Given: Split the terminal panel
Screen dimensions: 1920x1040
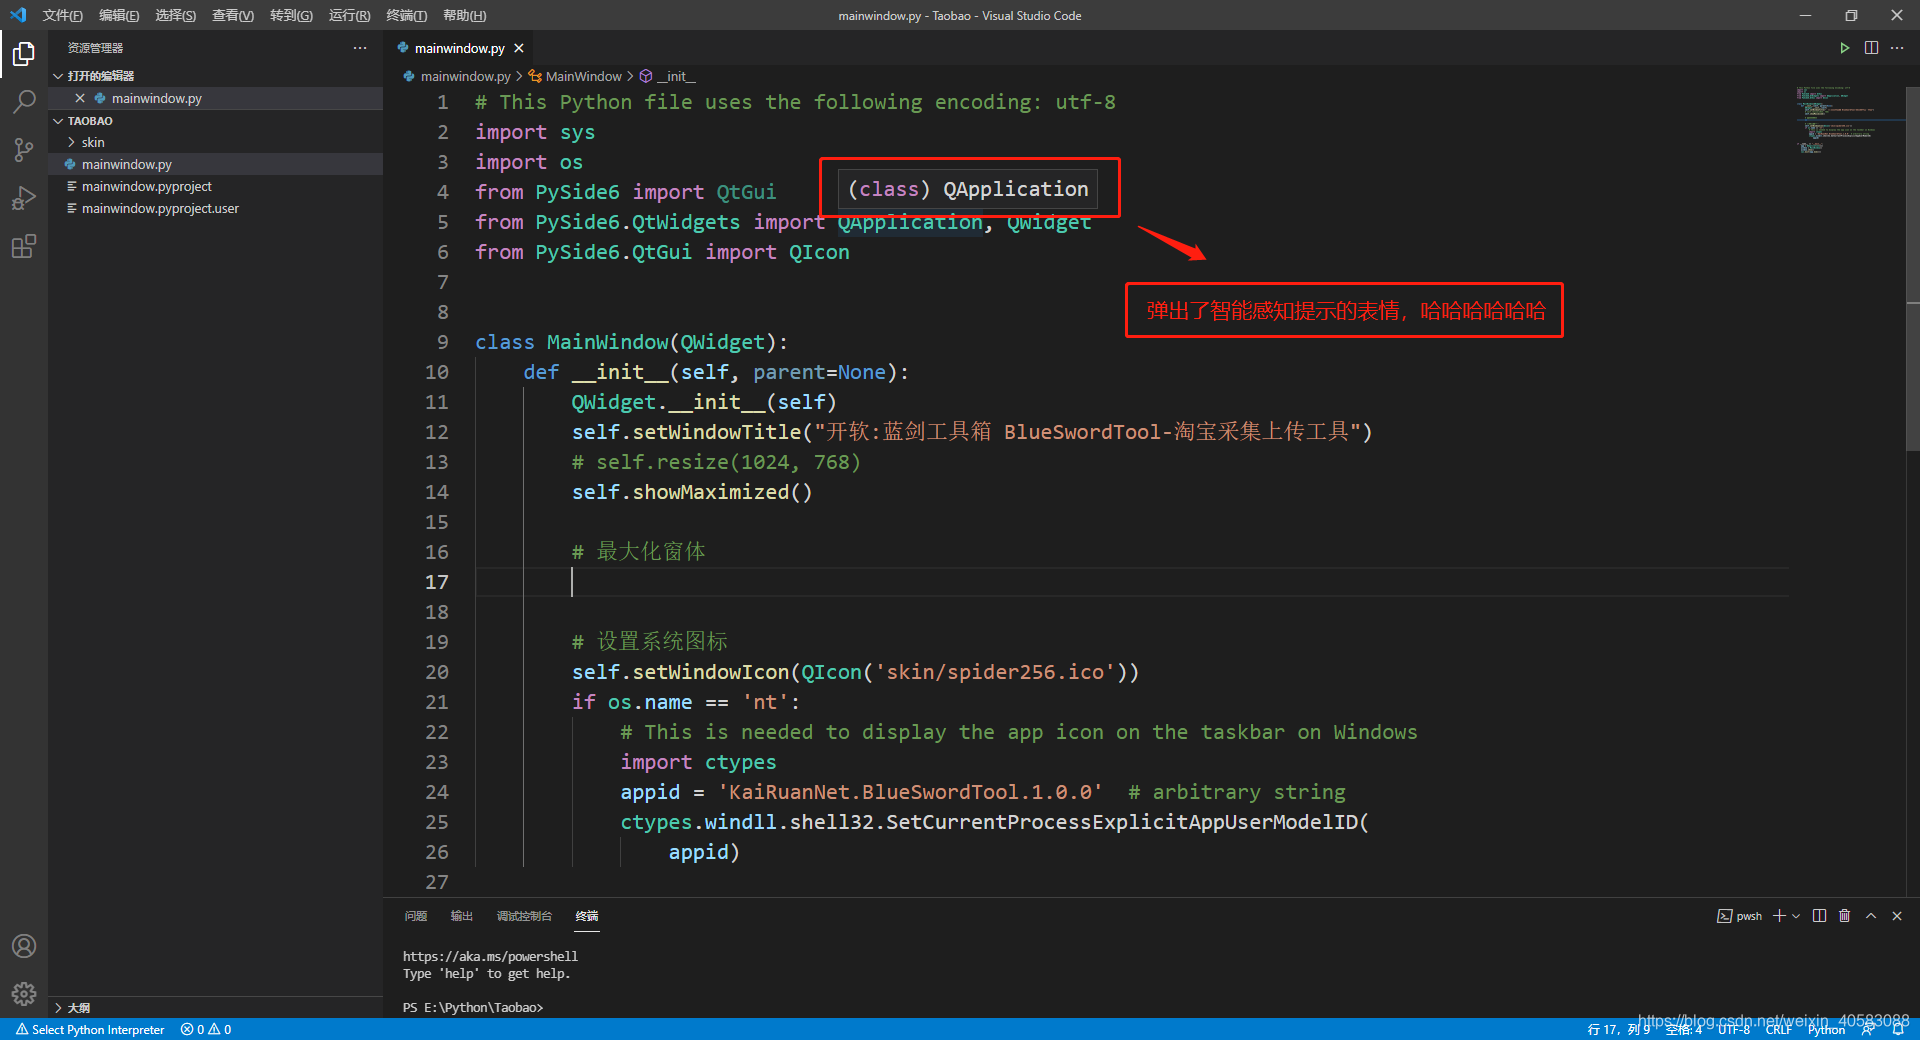Looking at the screenshot, I should point(1819,916).
